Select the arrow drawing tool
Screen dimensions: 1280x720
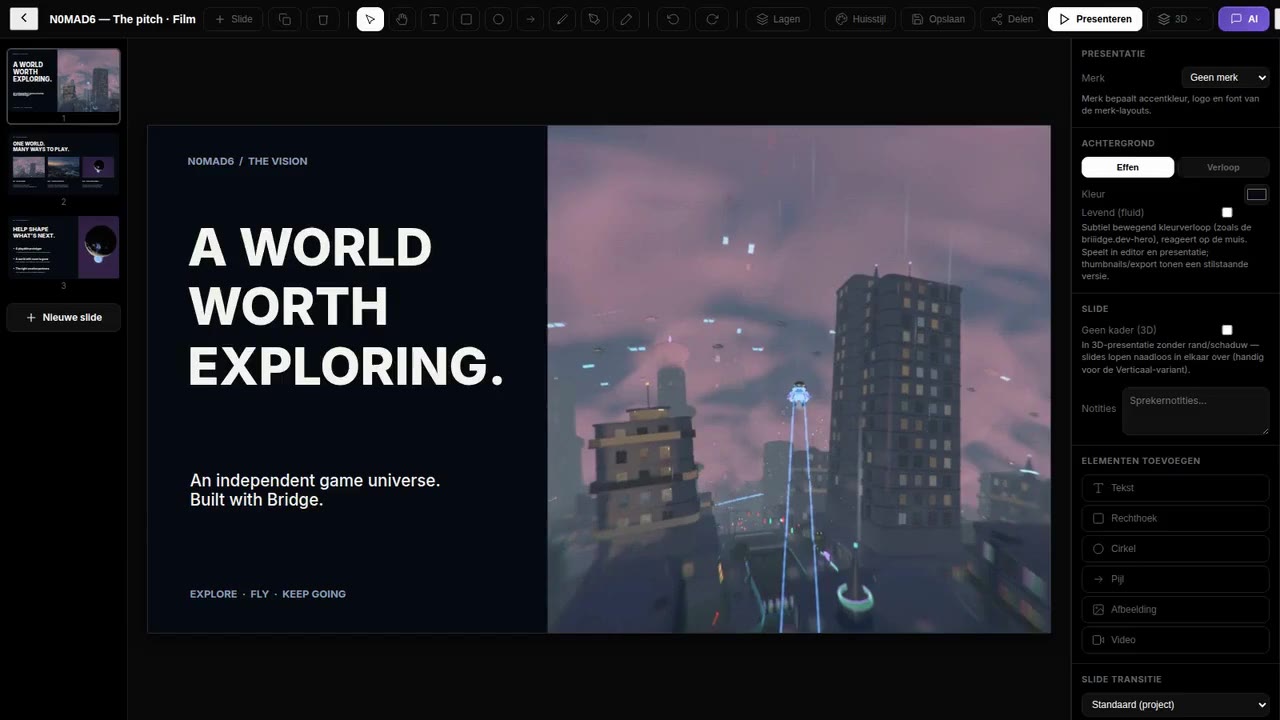pyautogui.click(x=530, y=19)
